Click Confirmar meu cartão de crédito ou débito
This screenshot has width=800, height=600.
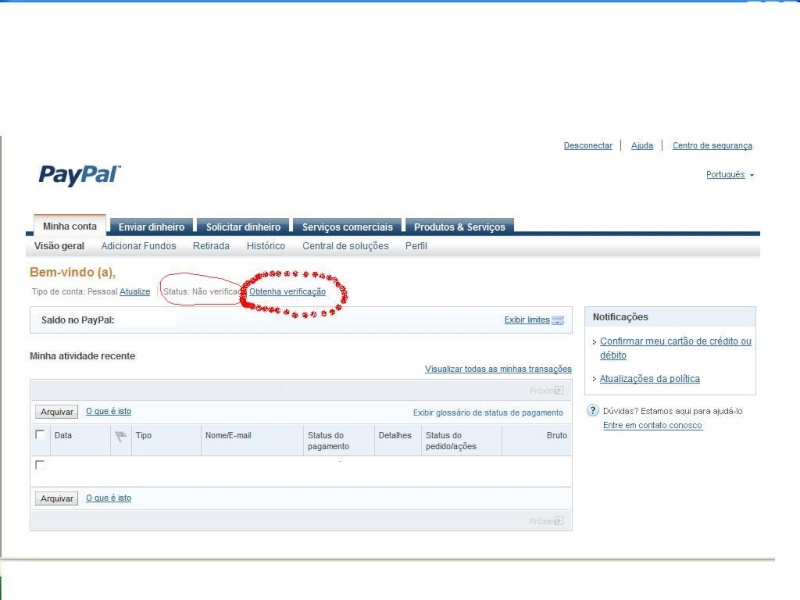click(x=676, y=348)
